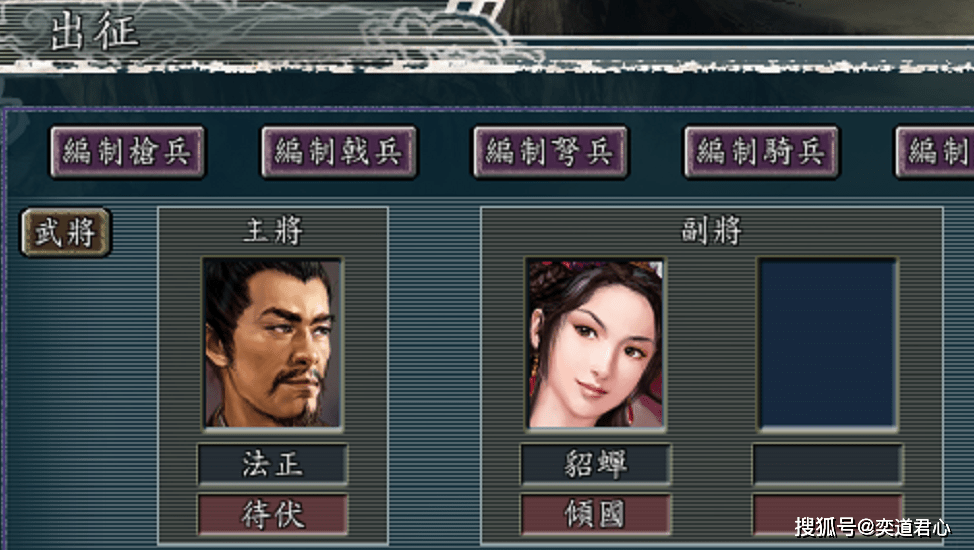Click the 副將 panel header
Viewport: 974px width, 550px height.
[712, 231]
